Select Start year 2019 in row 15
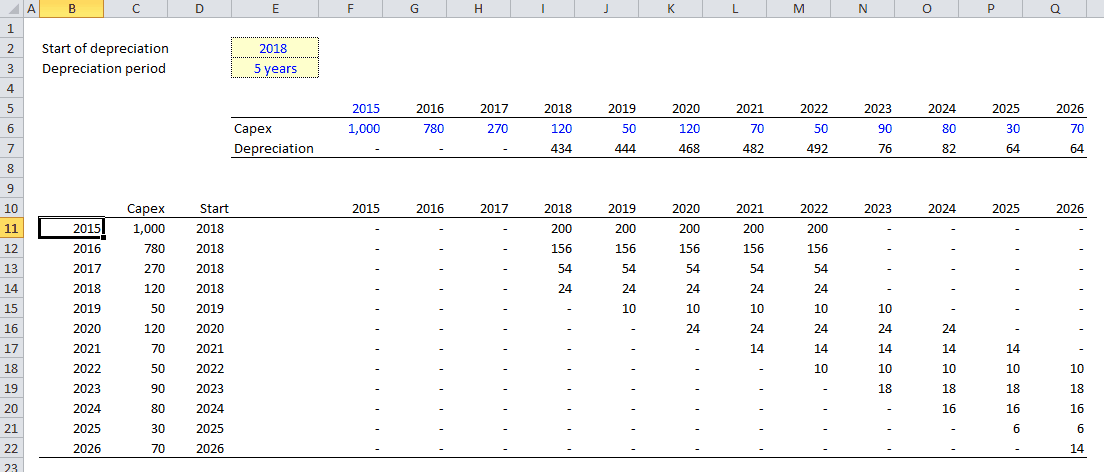This screenshot has height=472, width=1104. coord(209,309)
